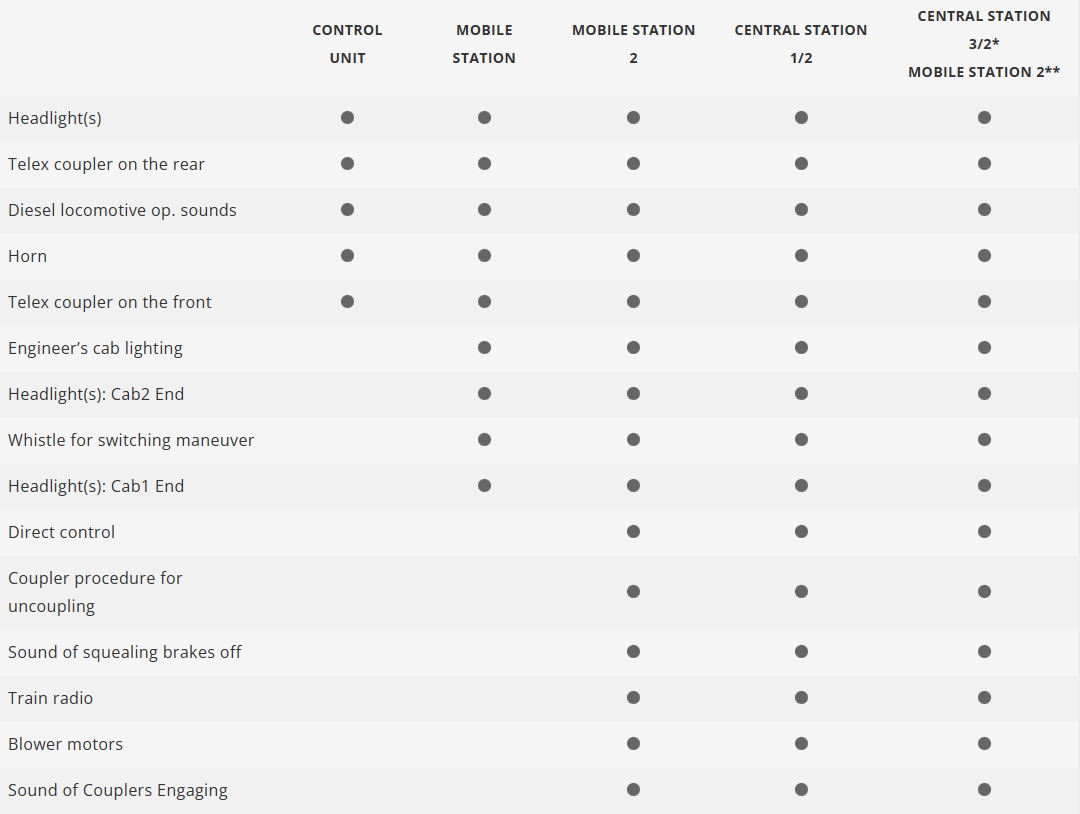Click Diesel locomotive op. sounds dot under Control Unit
The width and height of the screenshot is (1080, 814).
coord(347,210)
